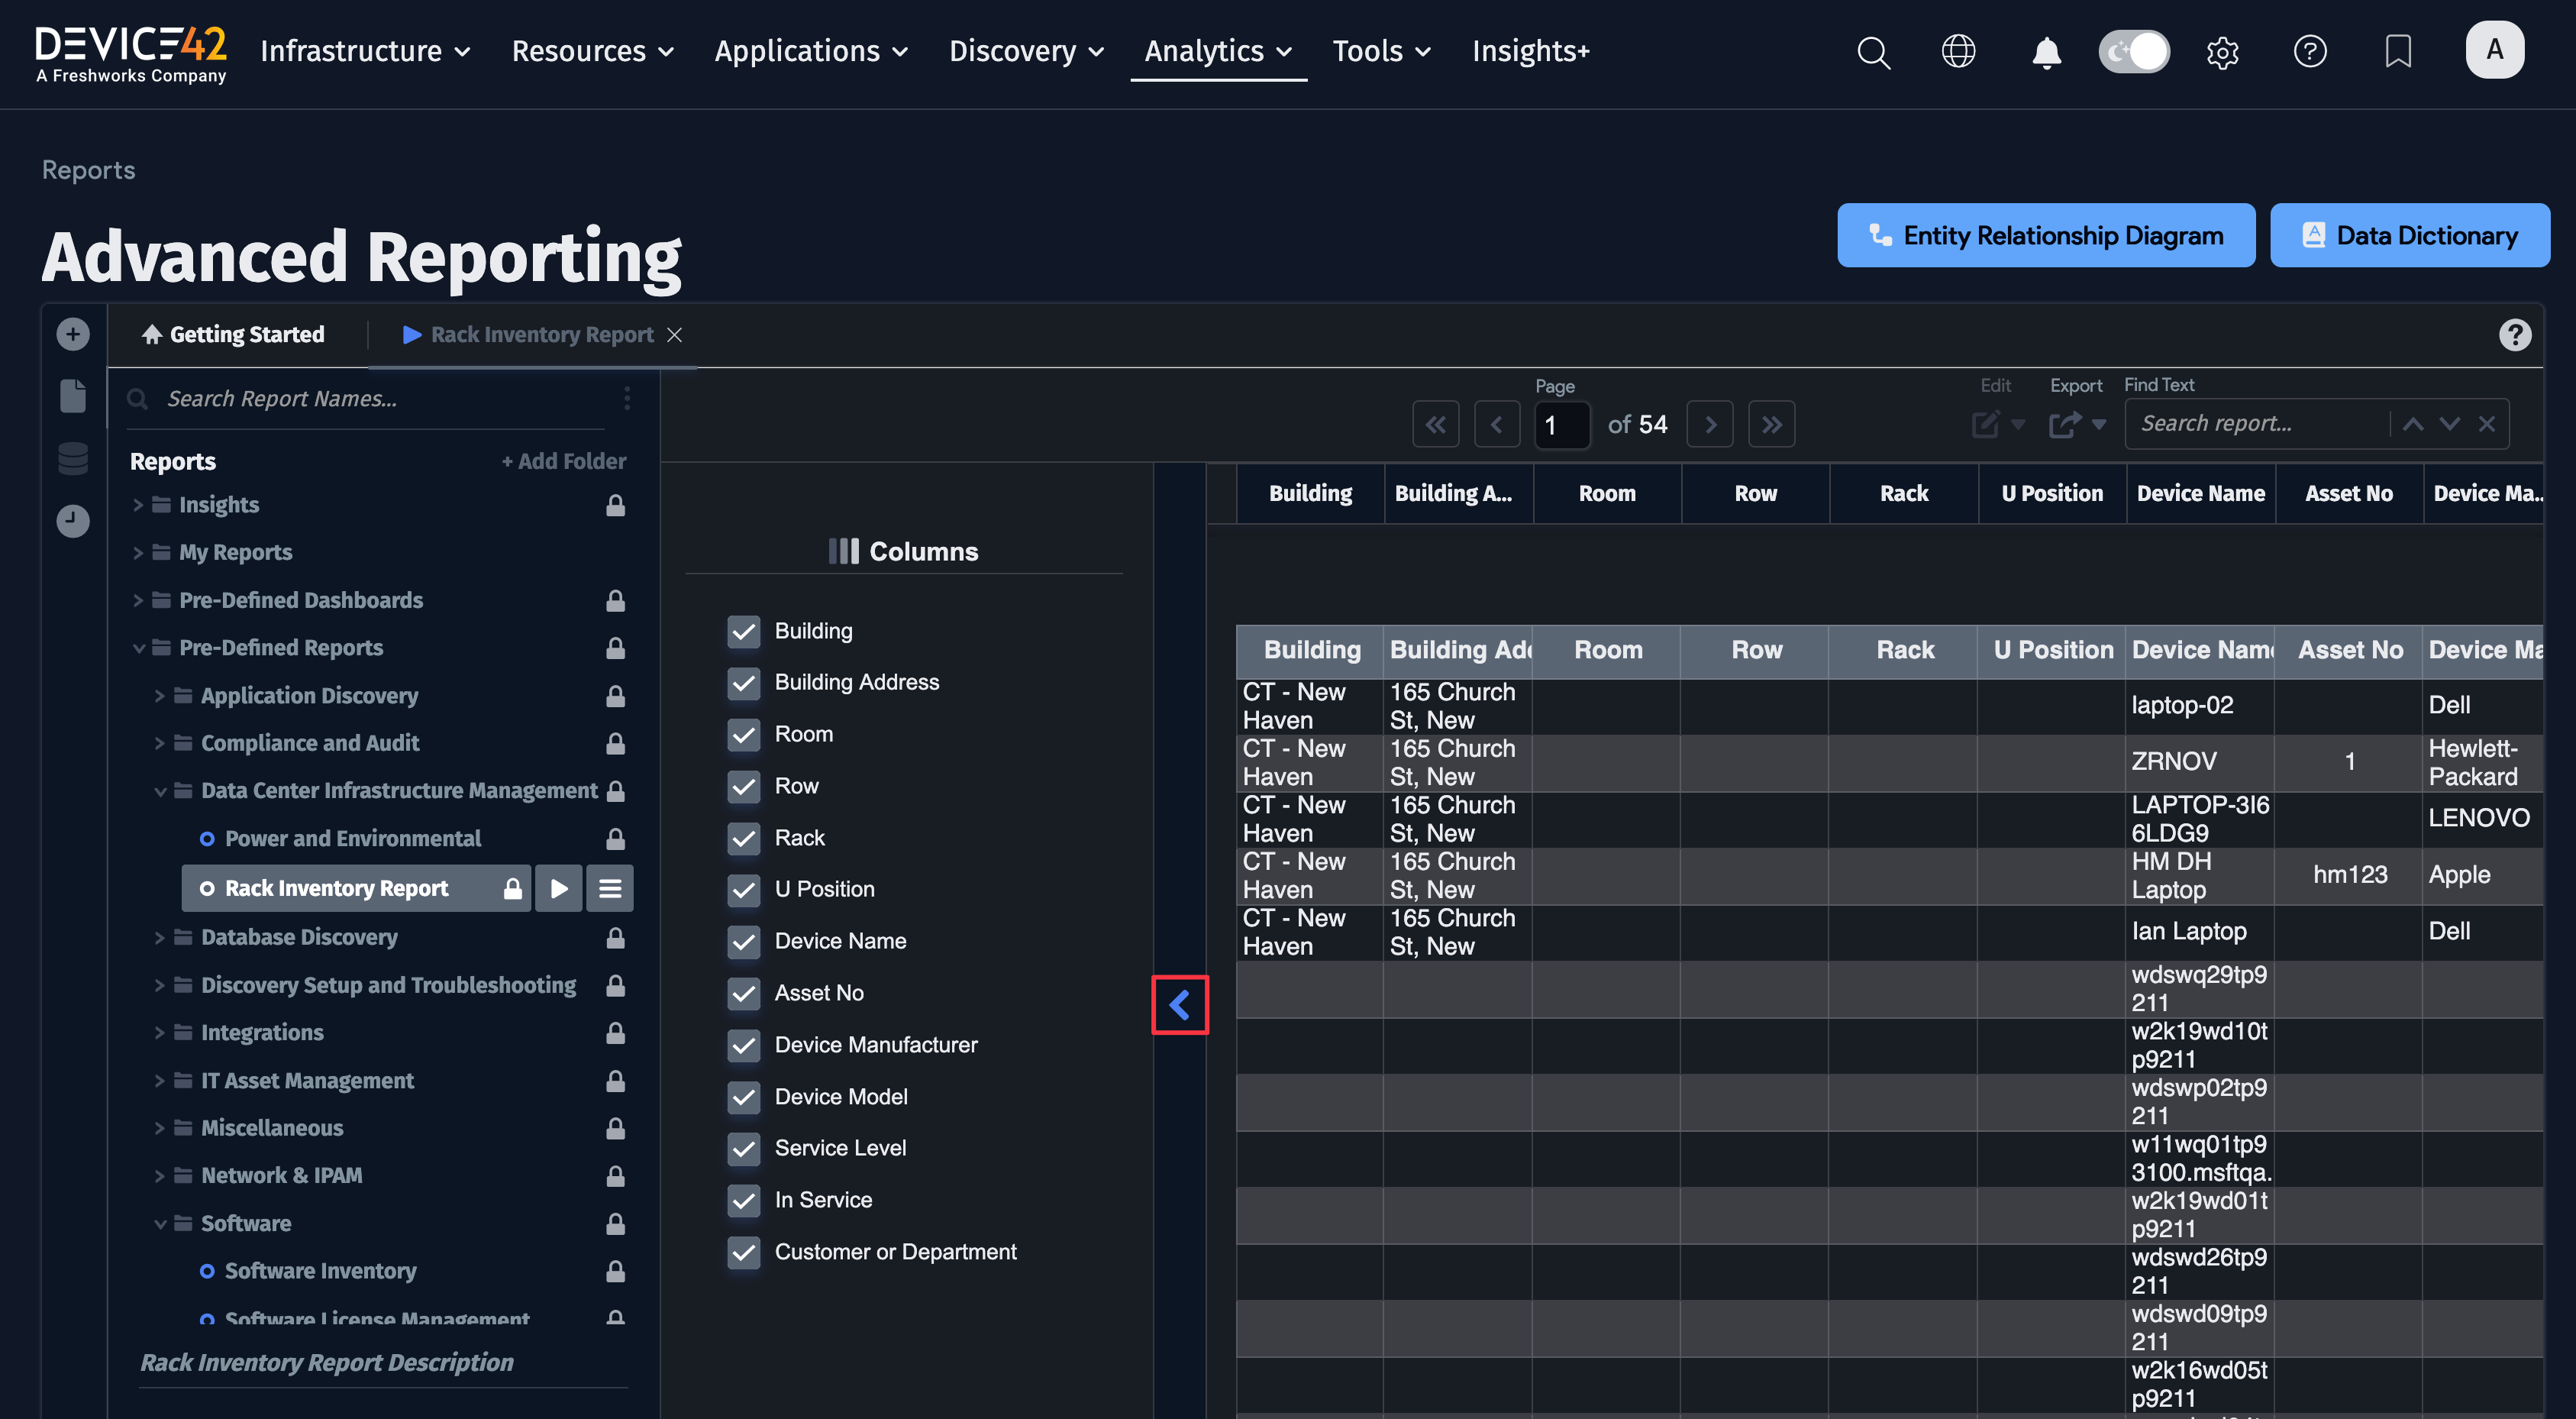
Task: Collapse the Pre-Defined Reports folder
Action: click(138, 648)
